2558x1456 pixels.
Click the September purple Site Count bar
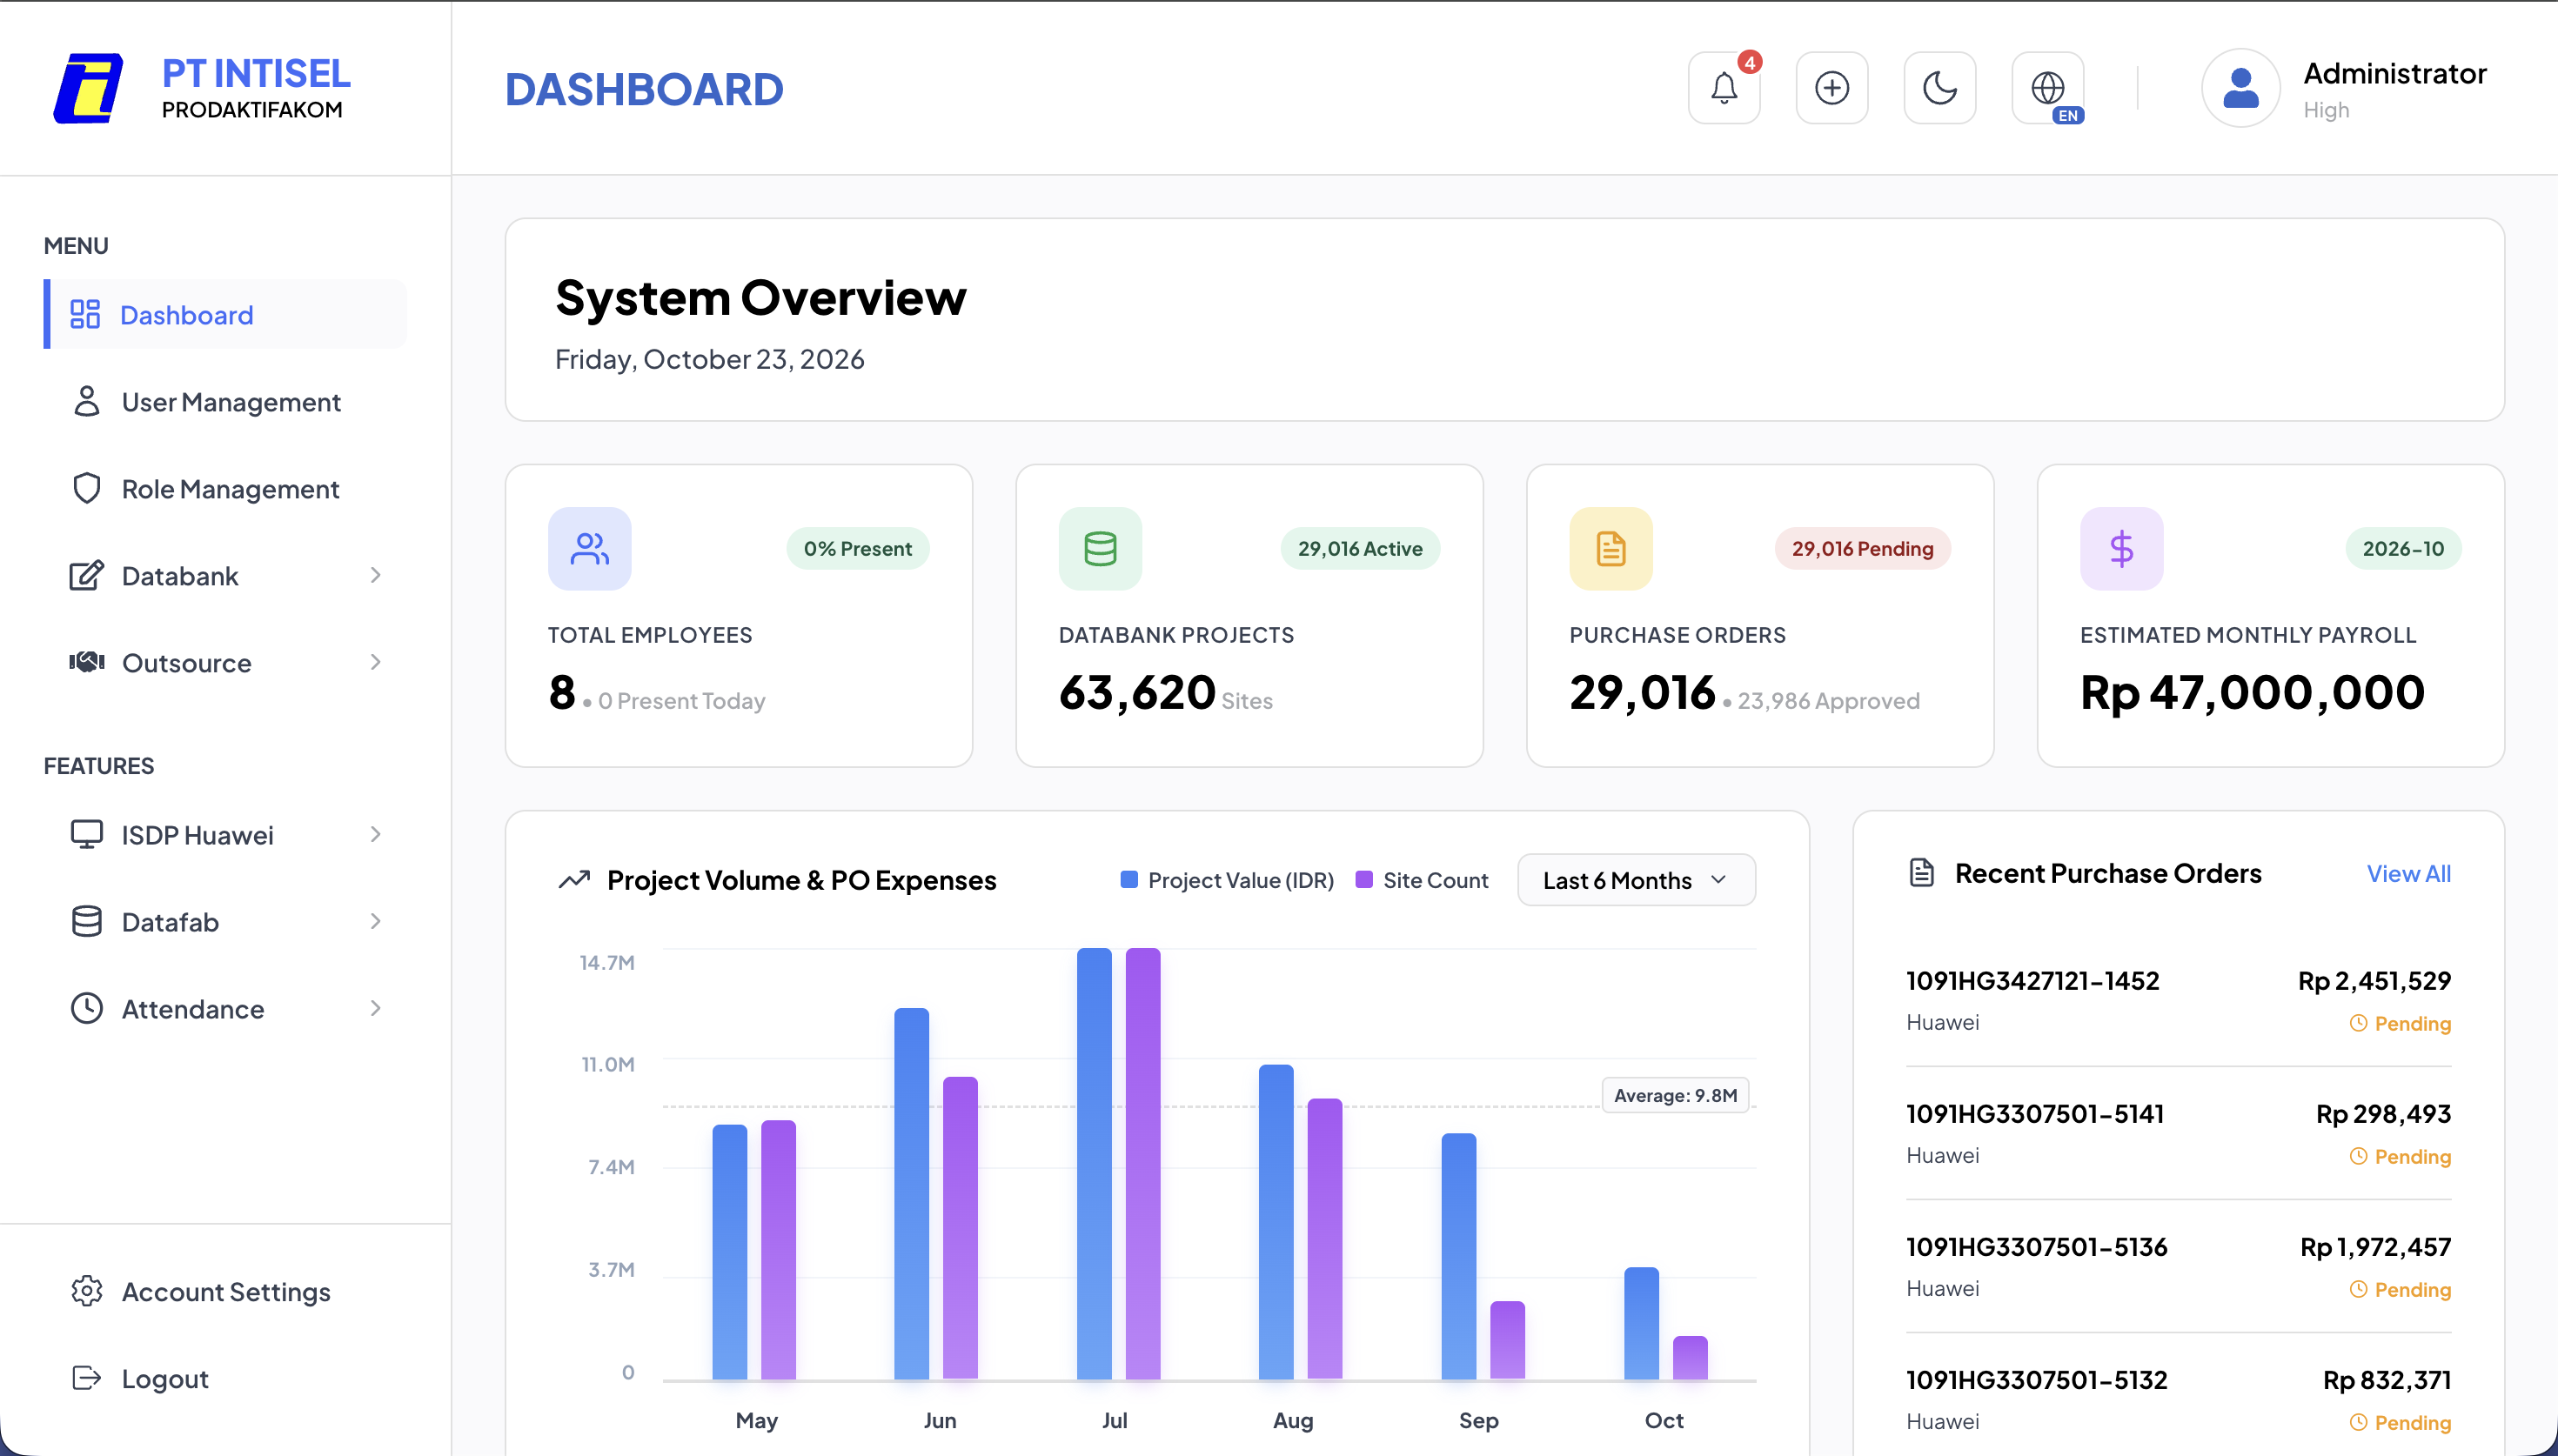pyautogui.click(x=1507, y=1340)
